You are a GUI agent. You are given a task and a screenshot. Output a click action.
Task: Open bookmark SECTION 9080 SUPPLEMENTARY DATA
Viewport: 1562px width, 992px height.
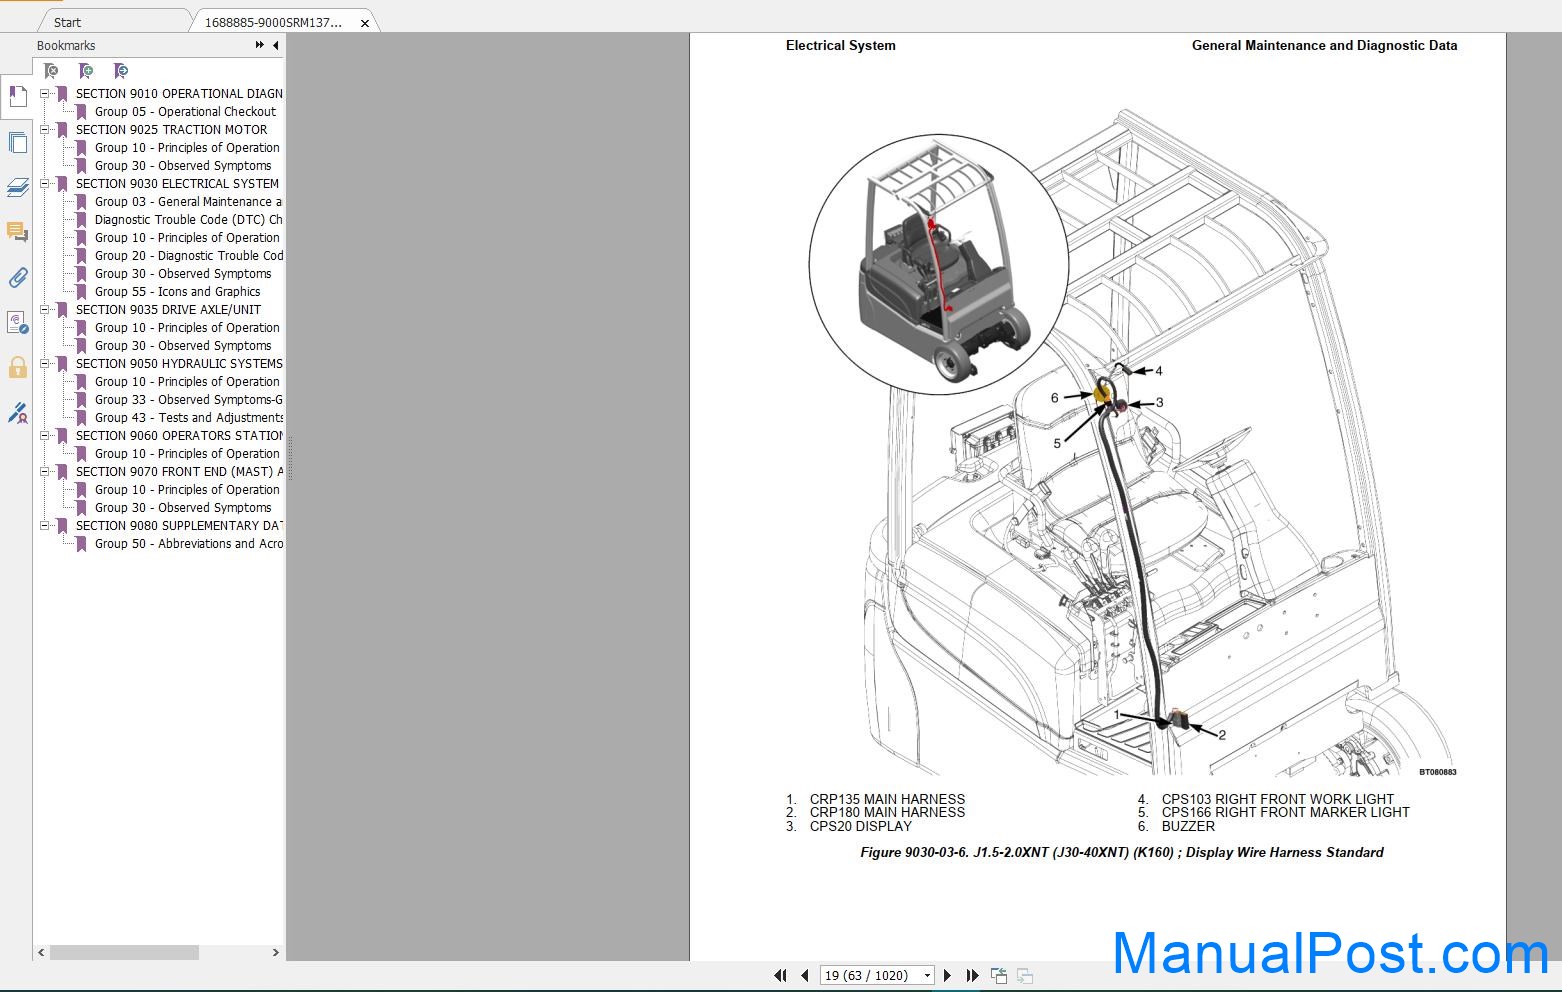pyautogui.click(x=179, y=526)
